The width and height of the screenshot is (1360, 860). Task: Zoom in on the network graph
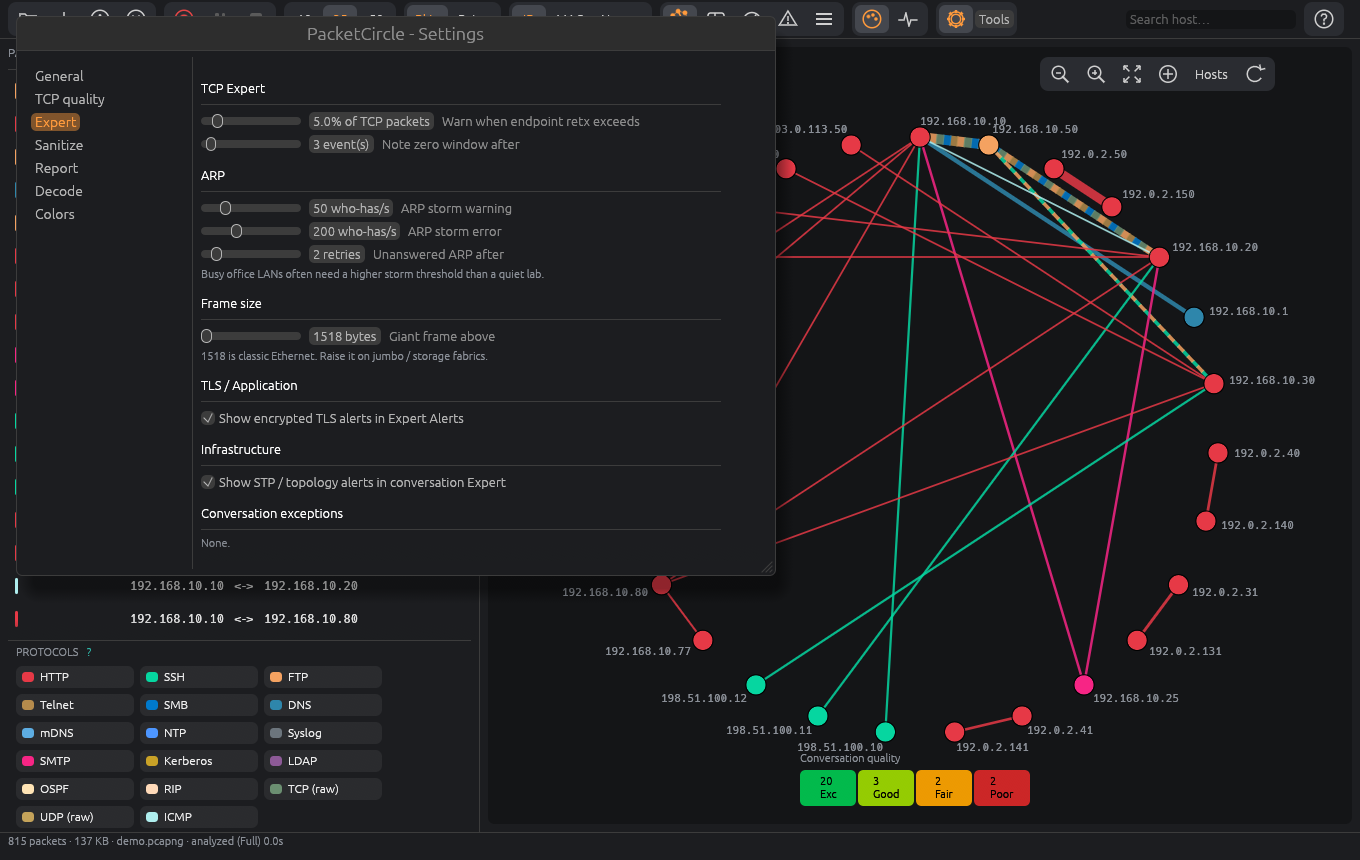[x=1096, y=74]
